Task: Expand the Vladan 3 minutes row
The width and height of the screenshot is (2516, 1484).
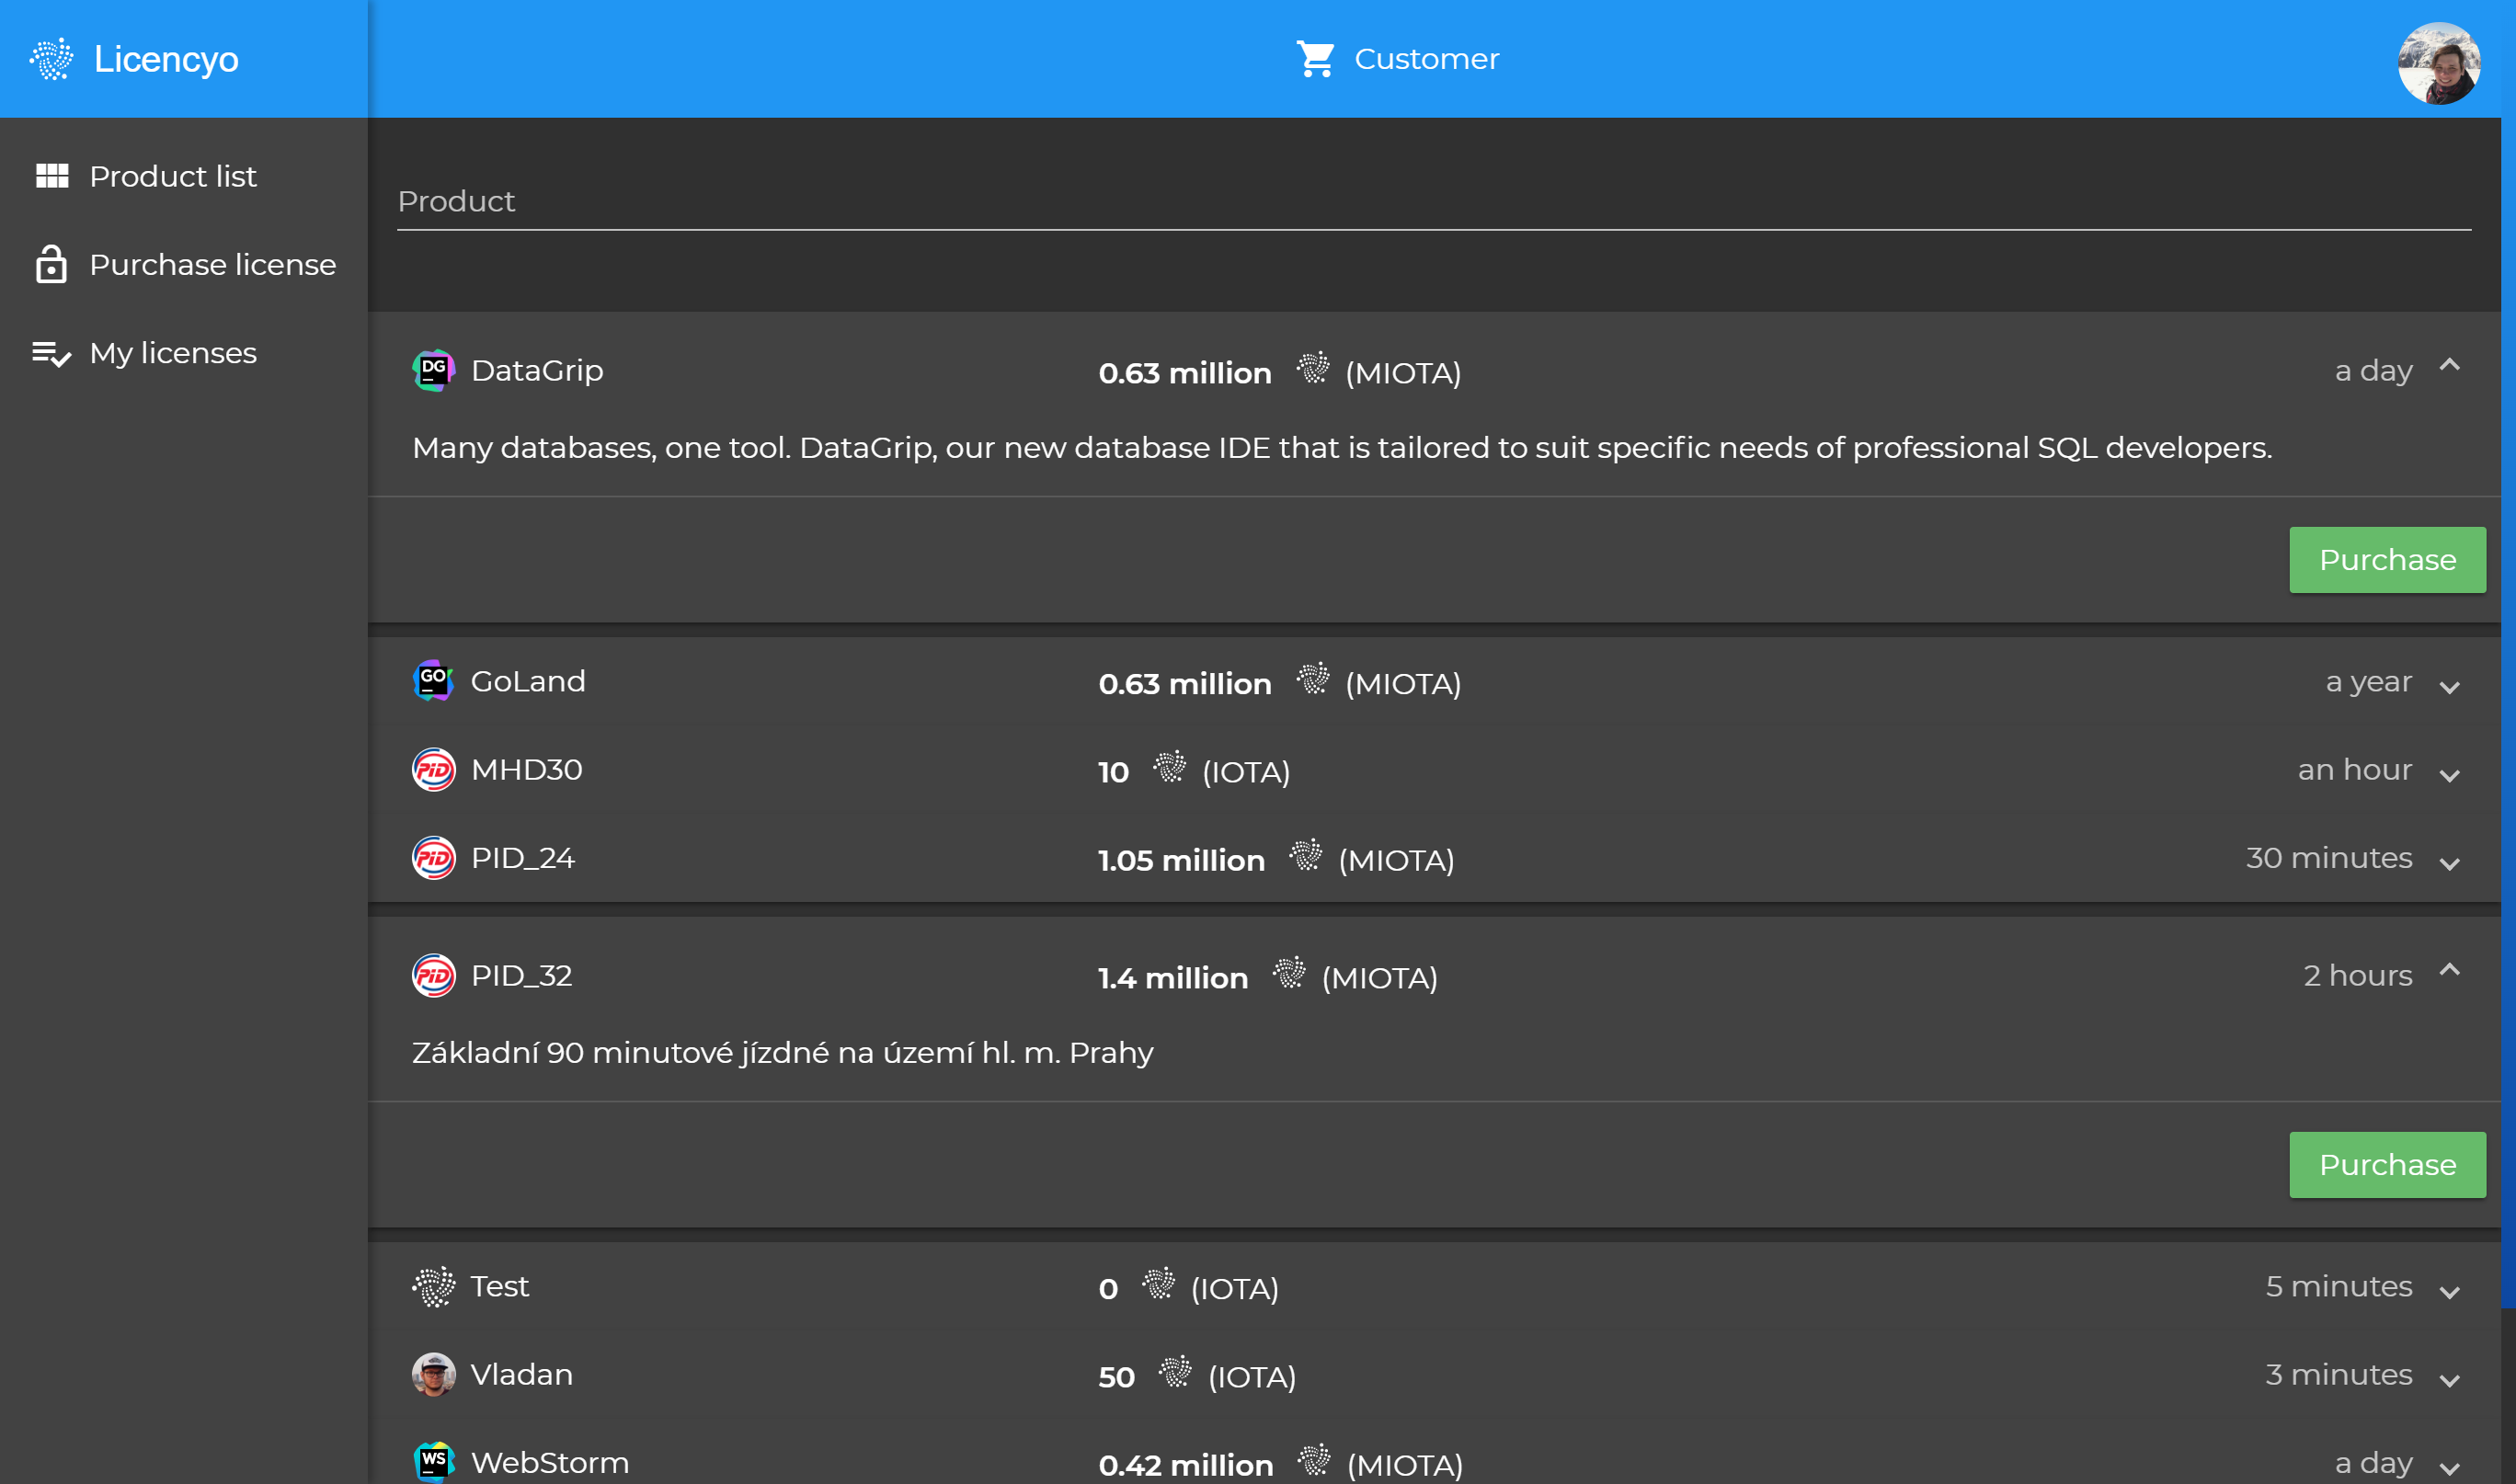Action: tap(2449, 1381)
